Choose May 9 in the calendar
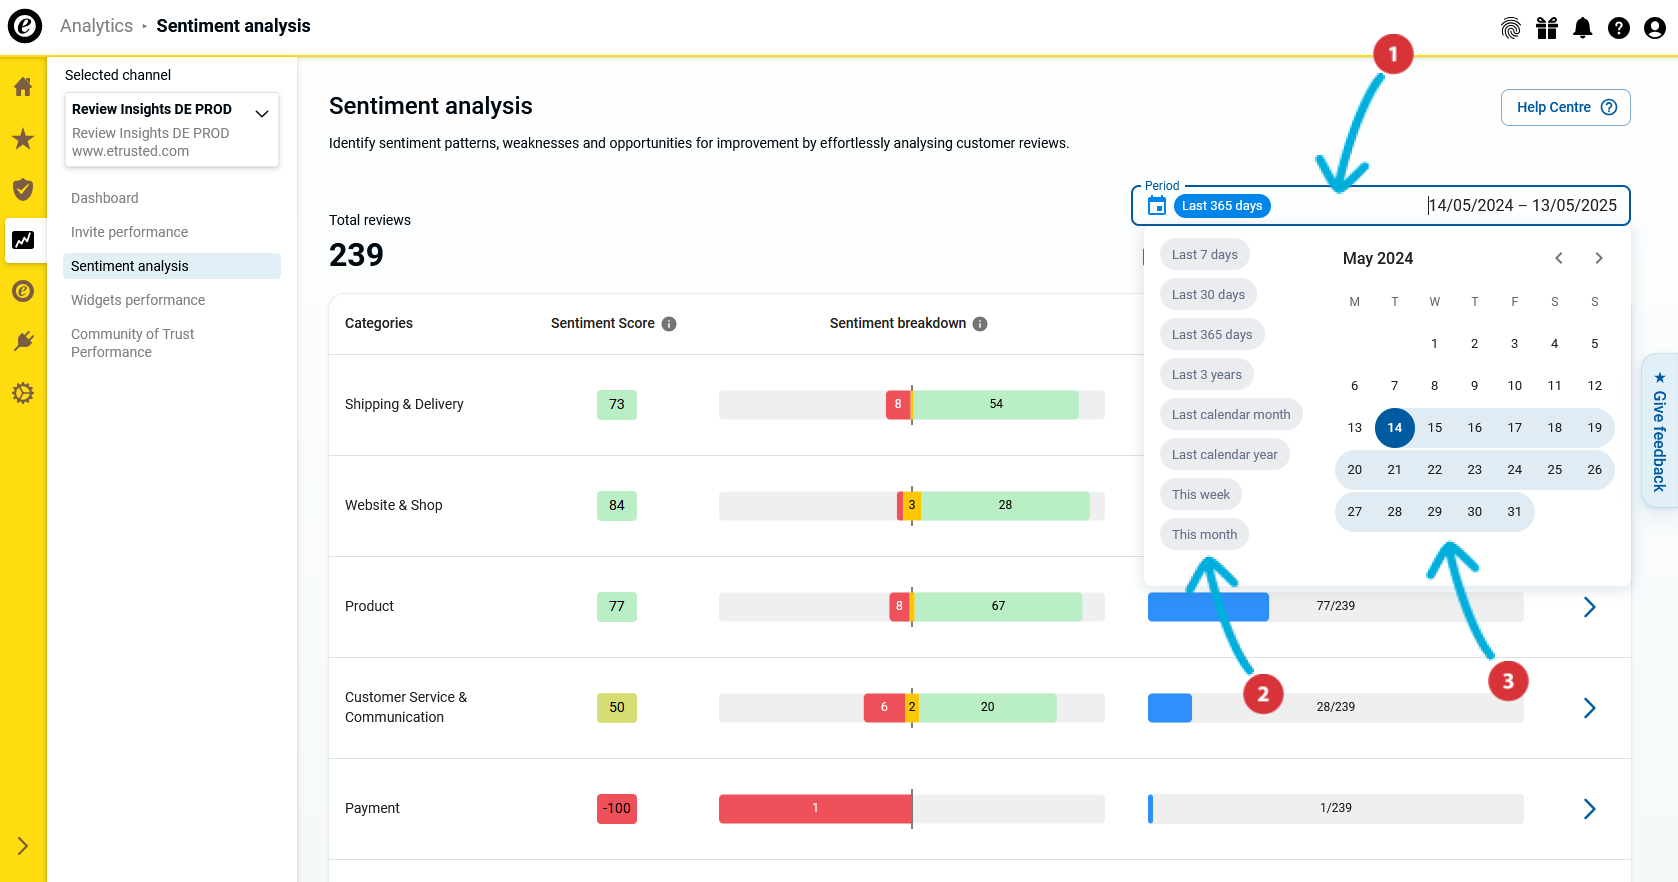The height and width of the screenshot is (882, 1678). coord(1475,386)
